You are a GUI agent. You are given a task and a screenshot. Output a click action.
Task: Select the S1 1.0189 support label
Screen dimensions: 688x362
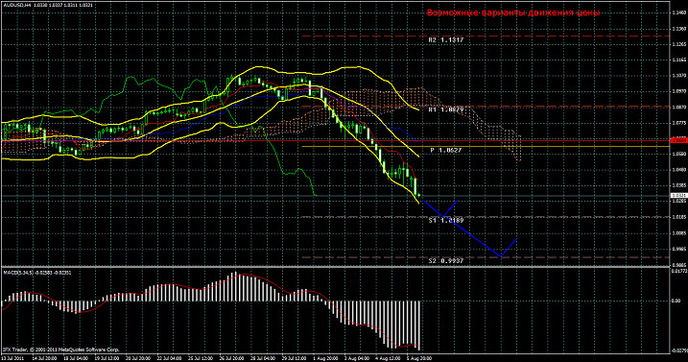(x=446, y=220)
